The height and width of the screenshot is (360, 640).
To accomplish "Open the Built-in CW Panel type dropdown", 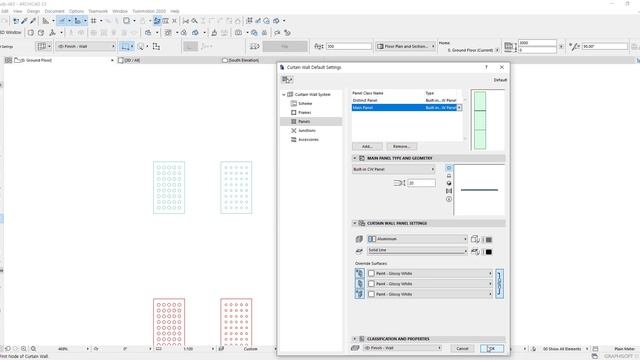I will point(393,169).
